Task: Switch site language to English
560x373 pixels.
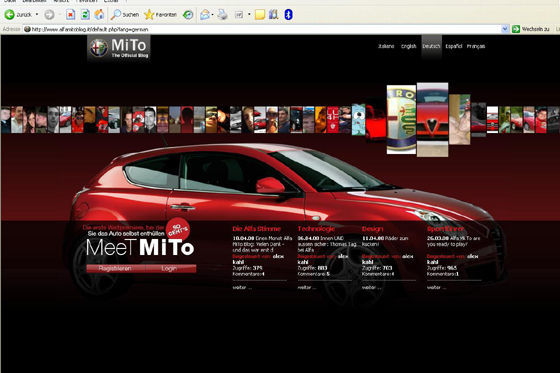Action: tap(409, 46)
